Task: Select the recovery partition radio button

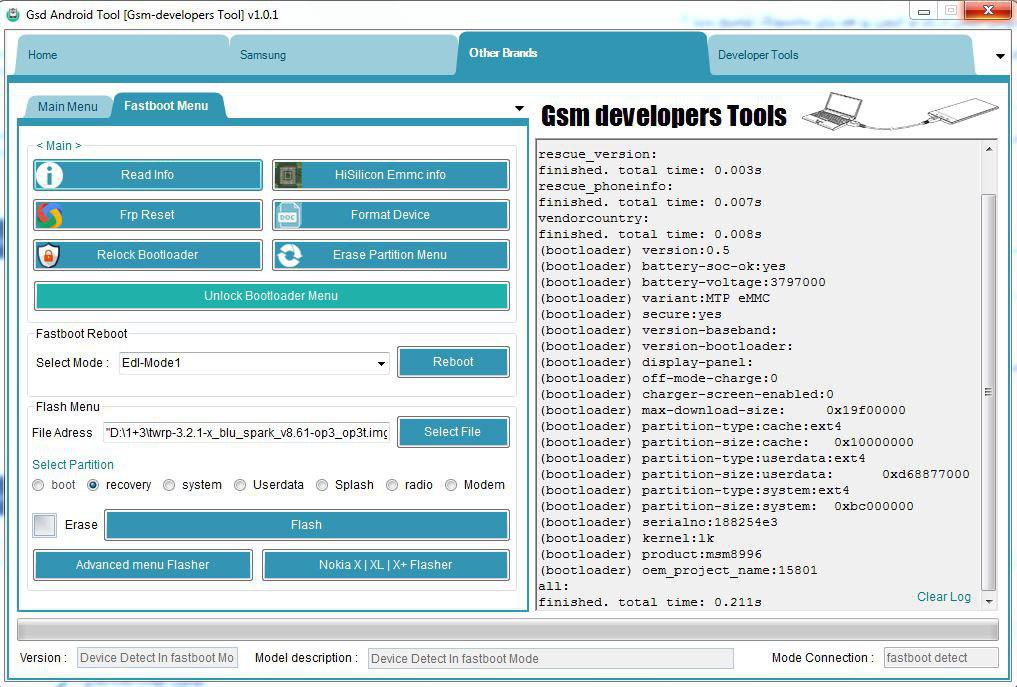Action: click(93, 485)
